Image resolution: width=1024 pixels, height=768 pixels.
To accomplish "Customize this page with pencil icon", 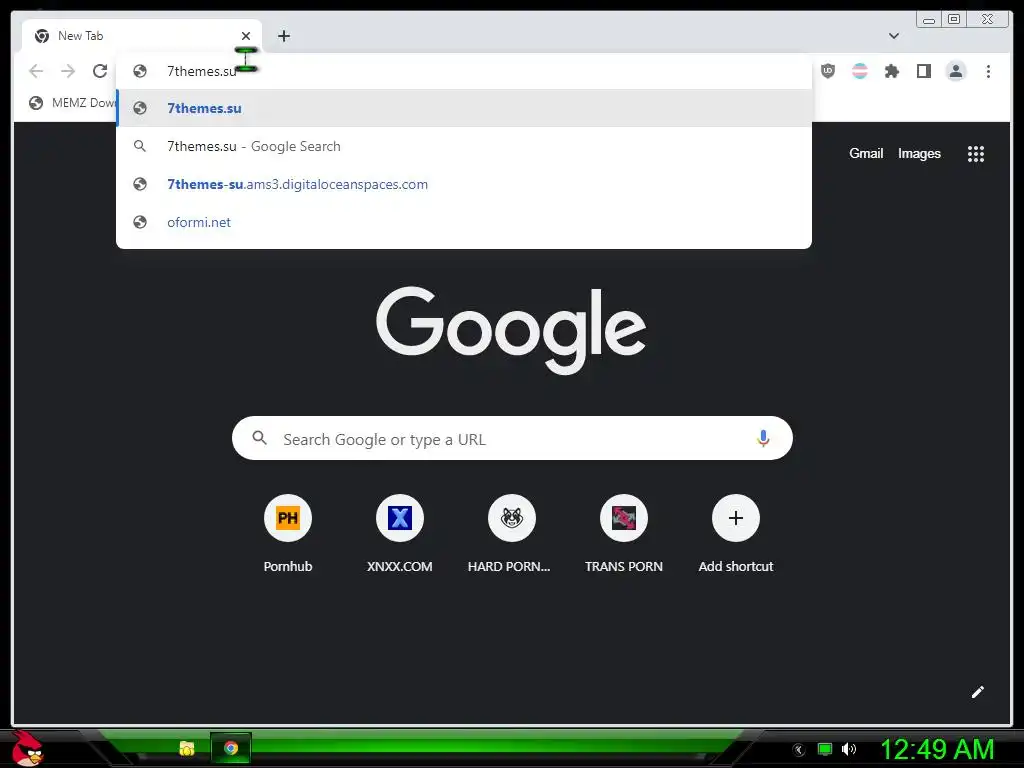I will pos(977,692).
